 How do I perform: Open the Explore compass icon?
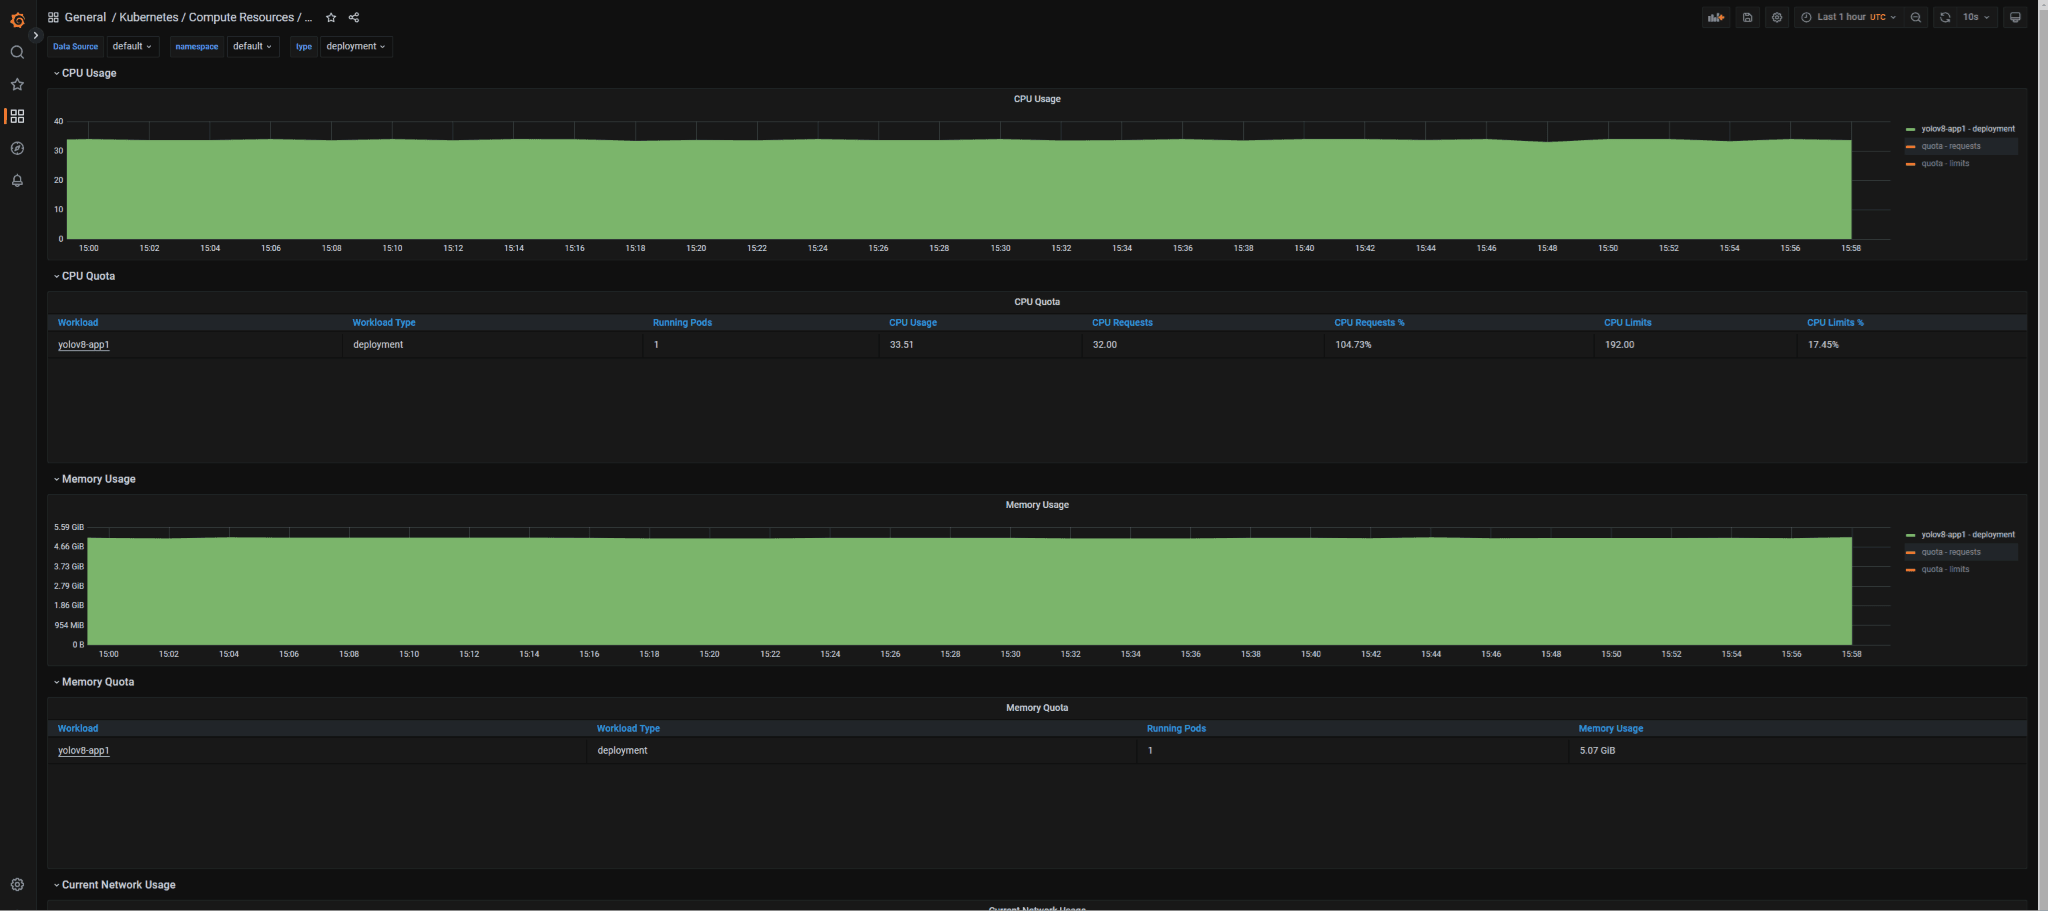pos(17,148)
